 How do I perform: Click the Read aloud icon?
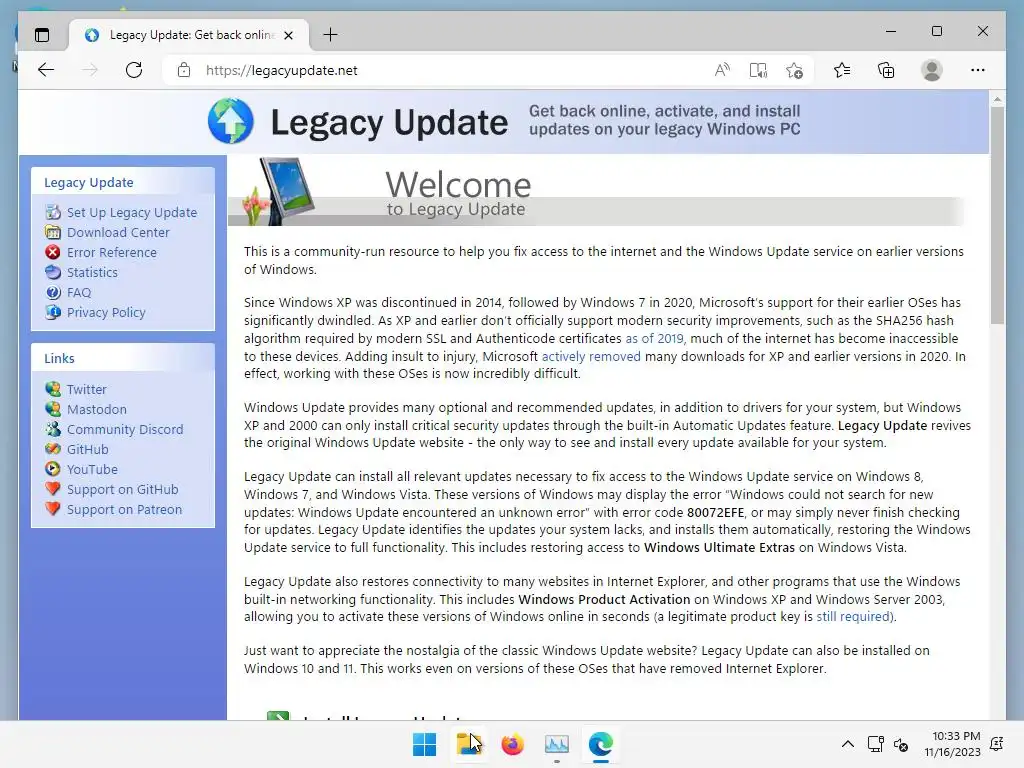click(722, 70)
